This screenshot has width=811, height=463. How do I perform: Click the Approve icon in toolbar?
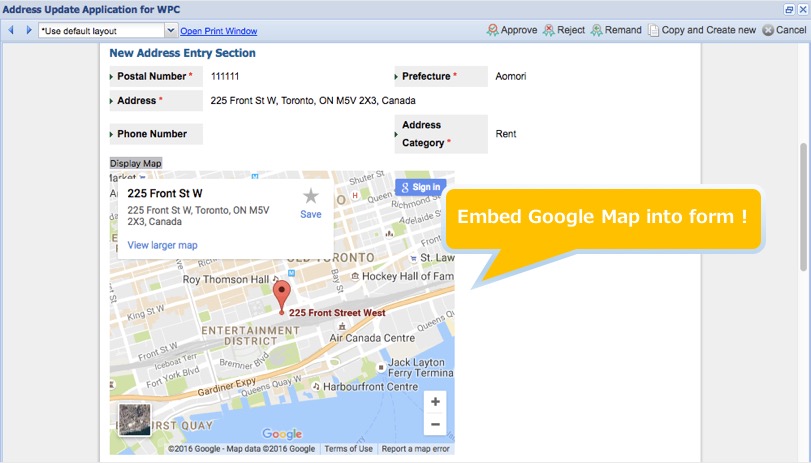coord(493,30)
